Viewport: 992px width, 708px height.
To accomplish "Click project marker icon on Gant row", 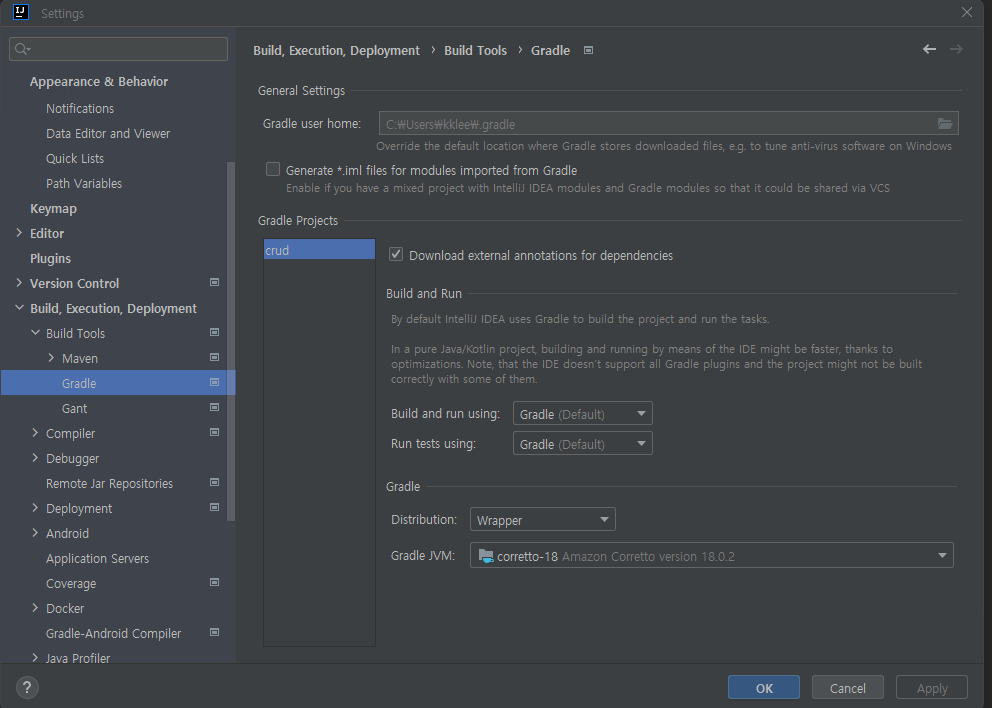I will [x=214, y=407].
